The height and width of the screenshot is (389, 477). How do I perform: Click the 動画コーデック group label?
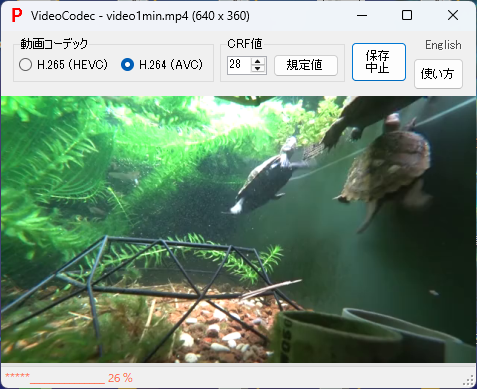[54, 44]
